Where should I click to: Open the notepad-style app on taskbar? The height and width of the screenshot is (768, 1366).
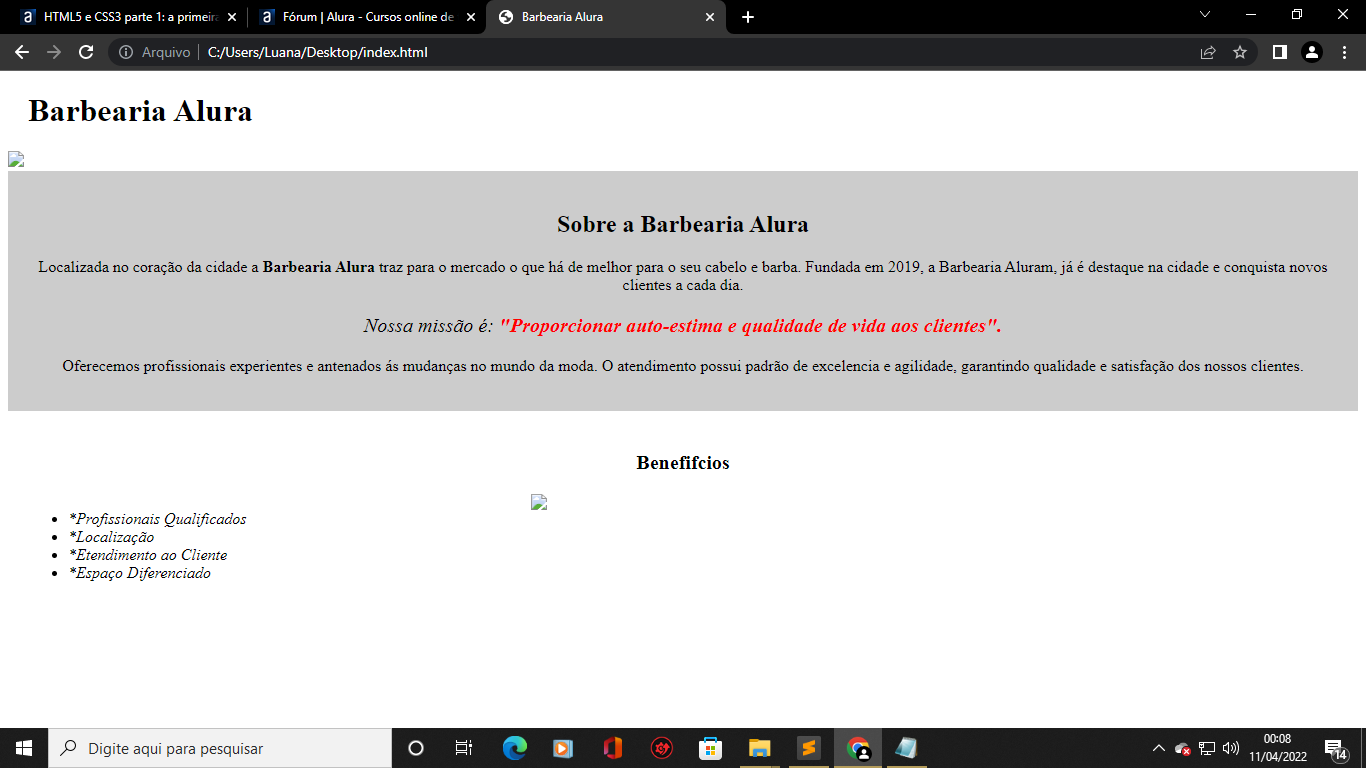(x=906, y=748)
